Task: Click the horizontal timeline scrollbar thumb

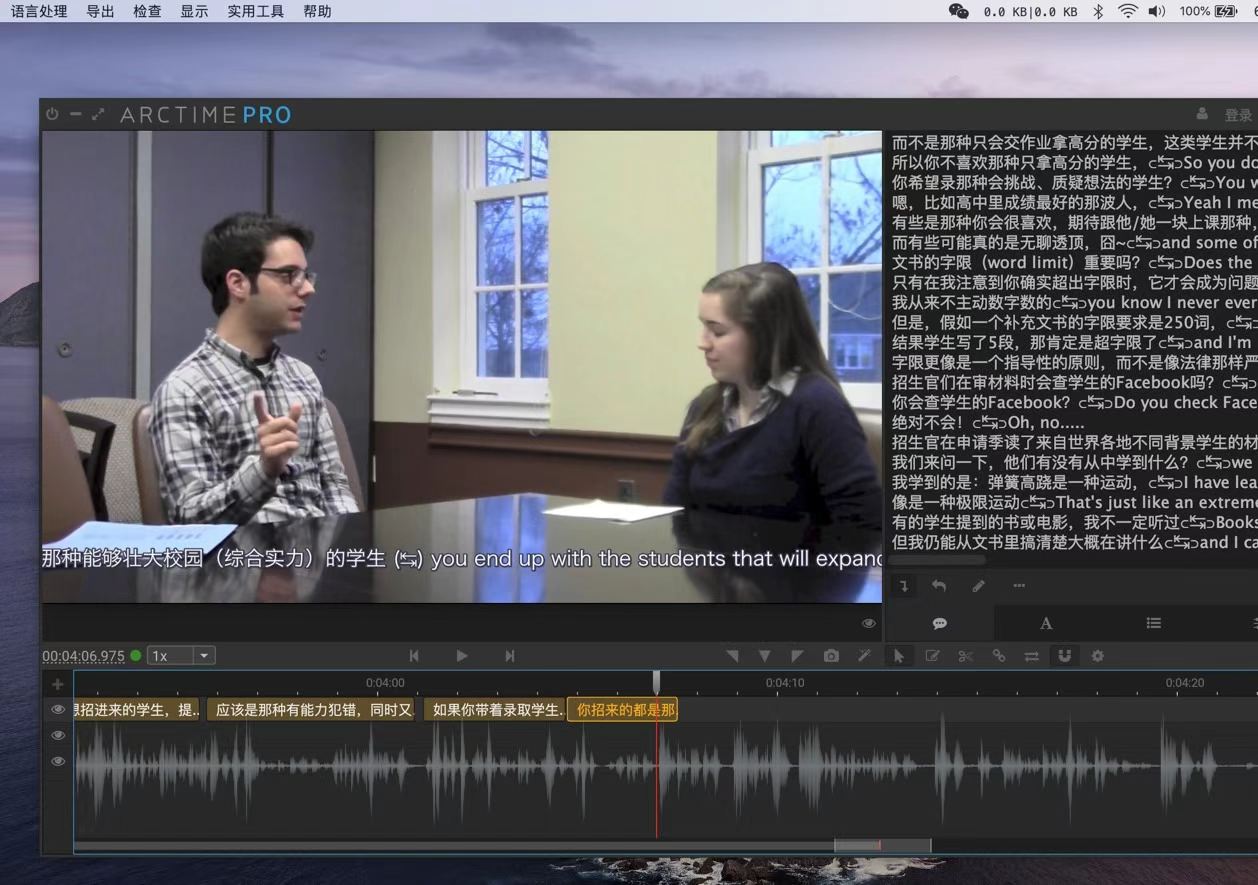Action: pyautogui.click(x=882, y=846)
